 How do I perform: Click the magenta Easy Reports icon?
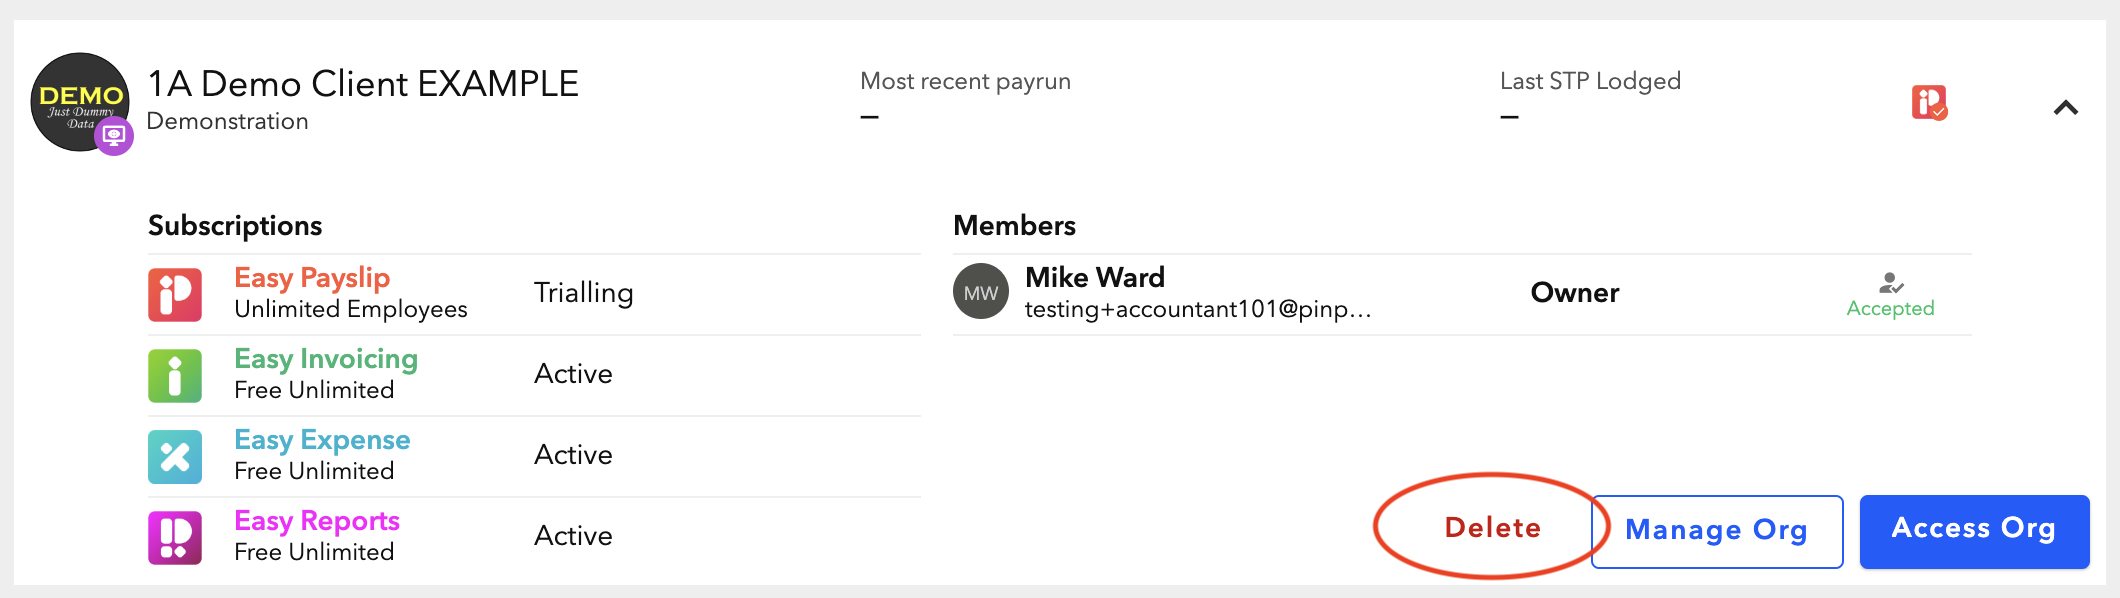click(x=175, y=537)
